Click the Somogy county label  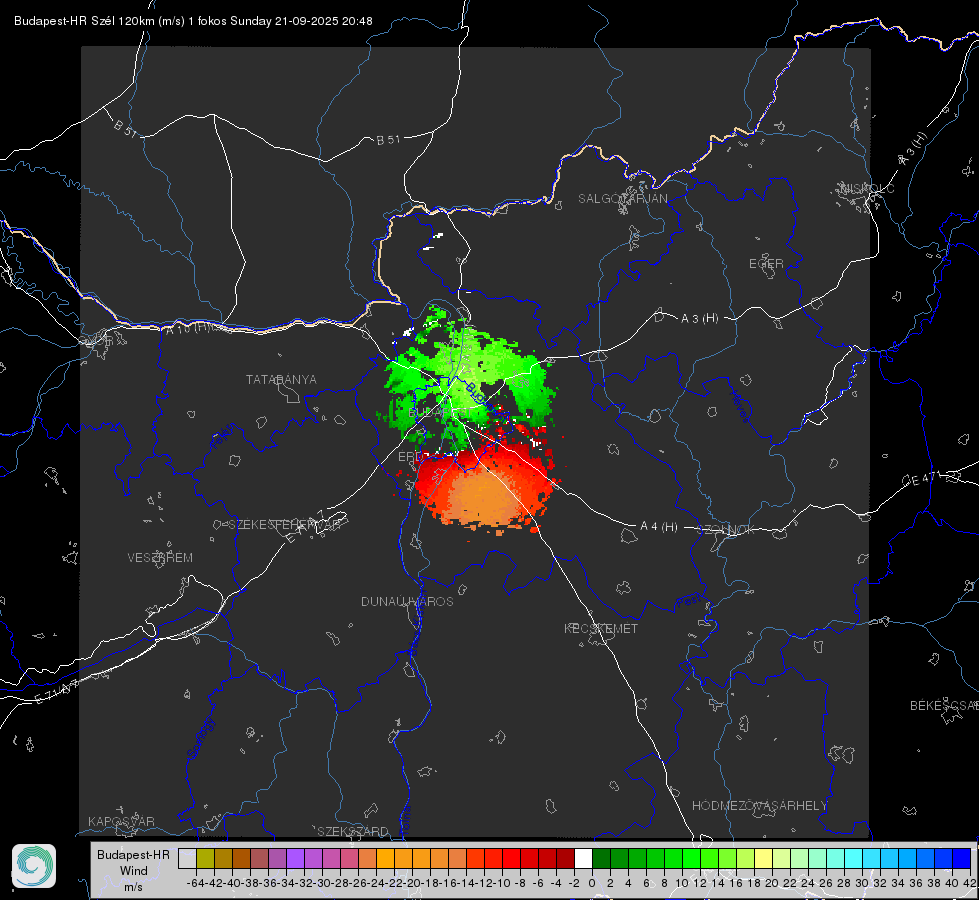tap(201, 738)
